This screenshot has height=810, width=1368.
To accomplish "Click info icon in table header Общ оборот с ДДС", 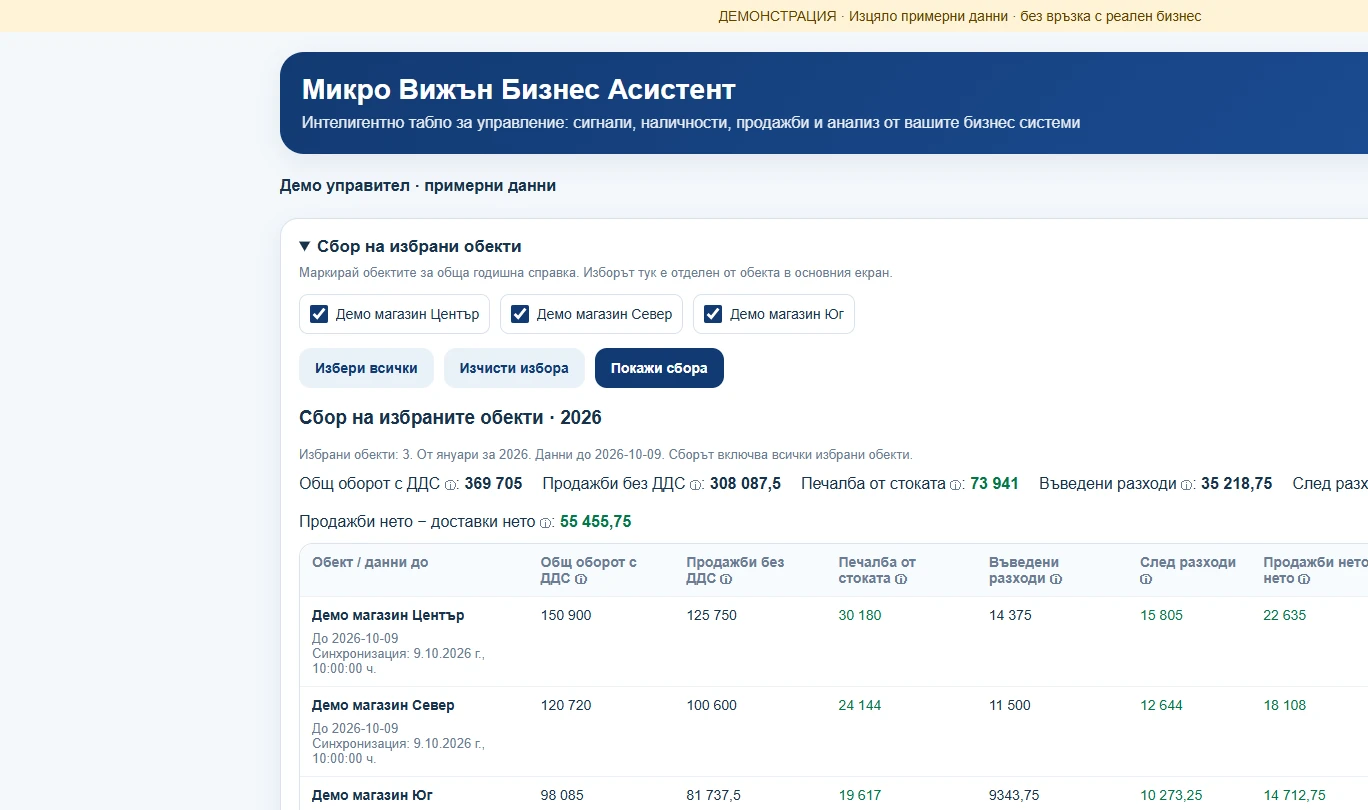I will click(581, 579).
